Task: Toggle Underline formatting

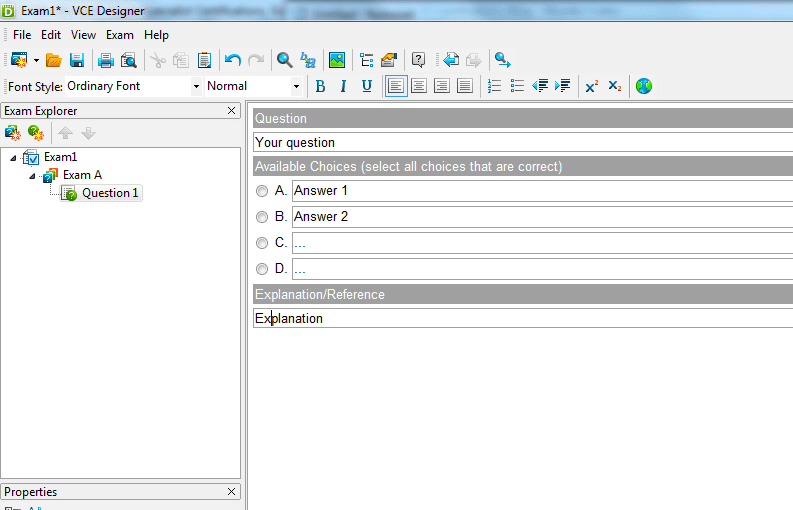Action: (367, 87)
